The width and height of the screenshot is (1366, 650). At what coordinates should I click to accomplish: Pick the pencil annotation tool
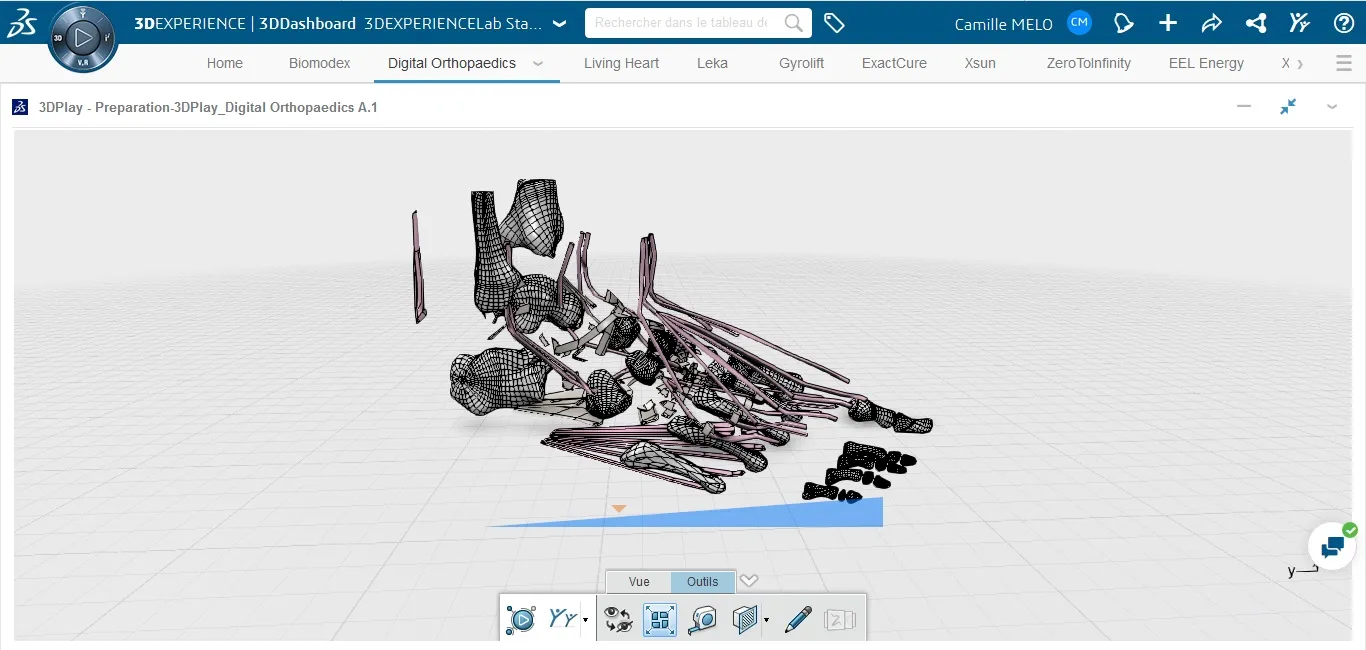[797, 620]
